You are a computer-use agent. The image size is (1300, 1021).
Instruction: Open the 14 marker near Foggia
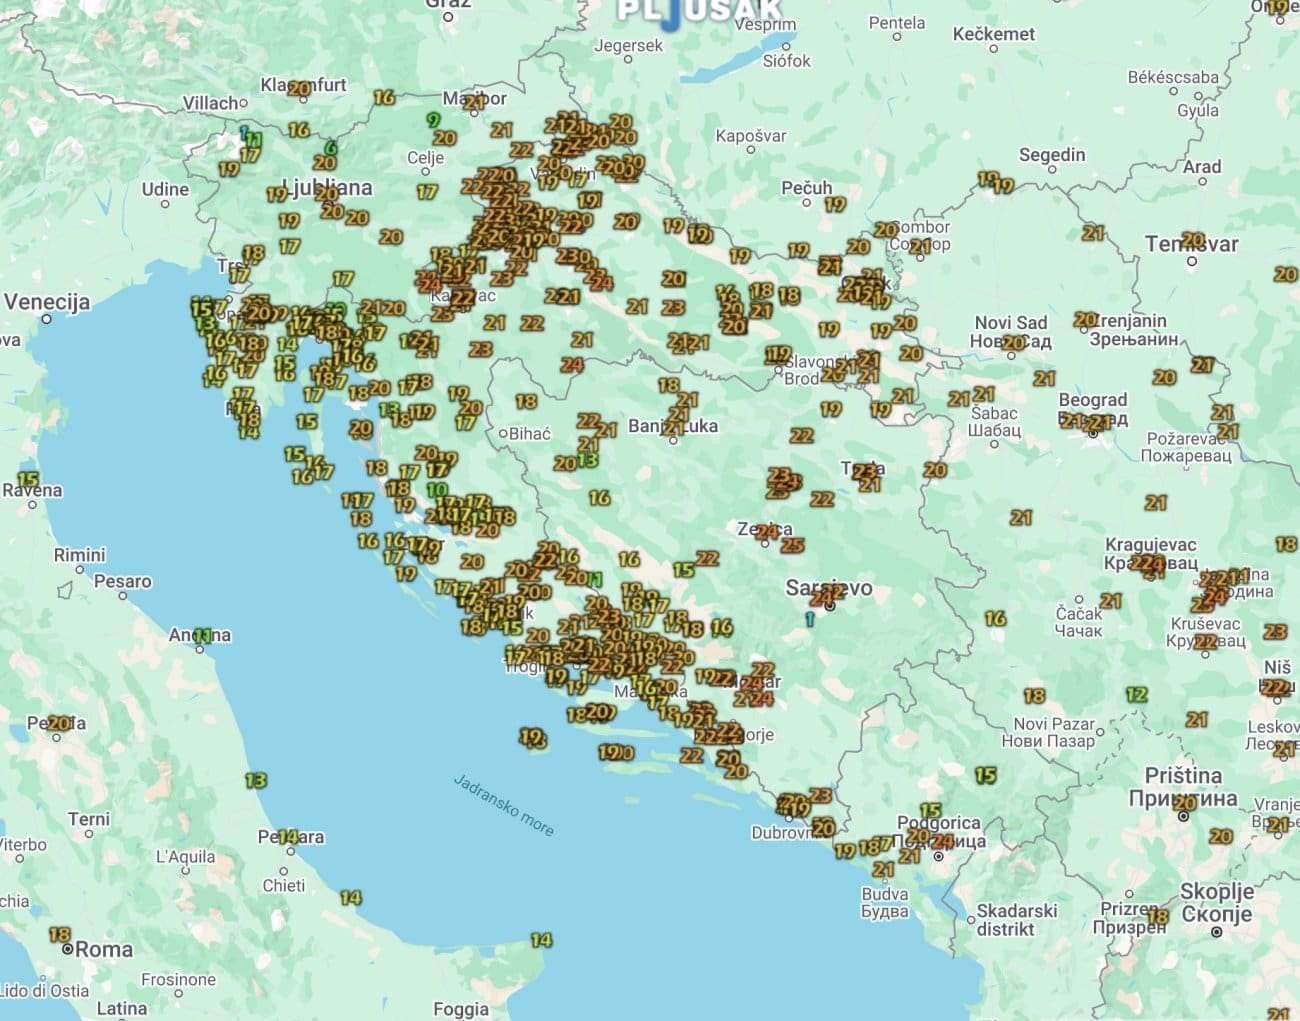pyautogui.click(x=541, y=940)
